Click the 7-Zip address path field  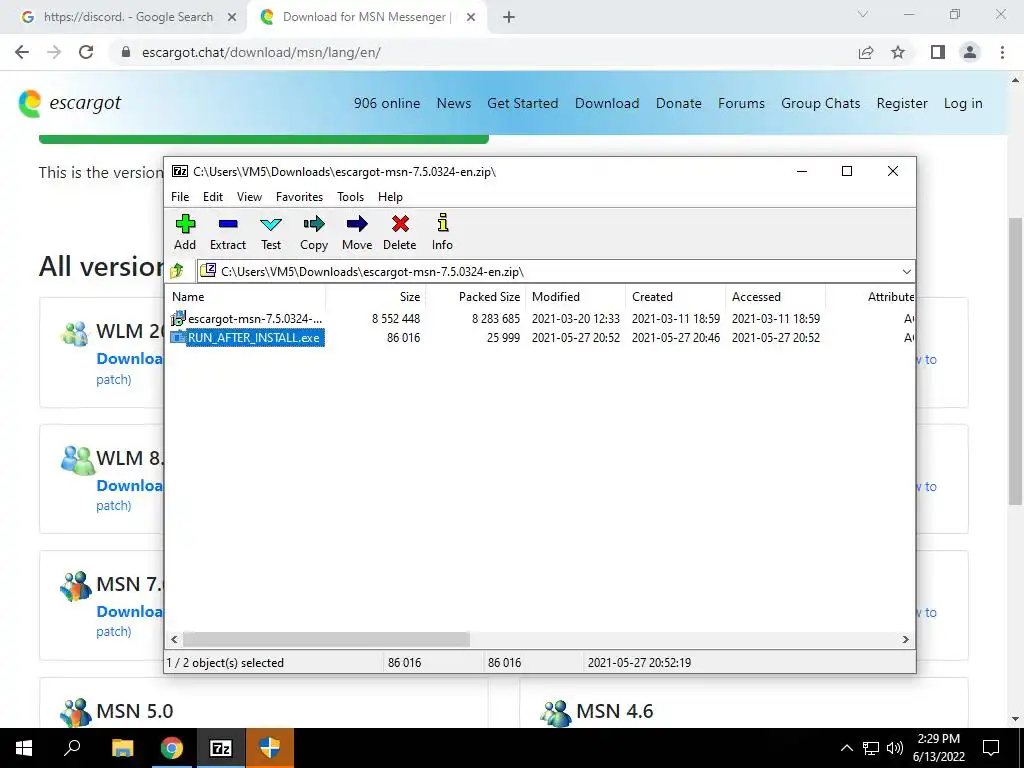click(x=549, y=271)
